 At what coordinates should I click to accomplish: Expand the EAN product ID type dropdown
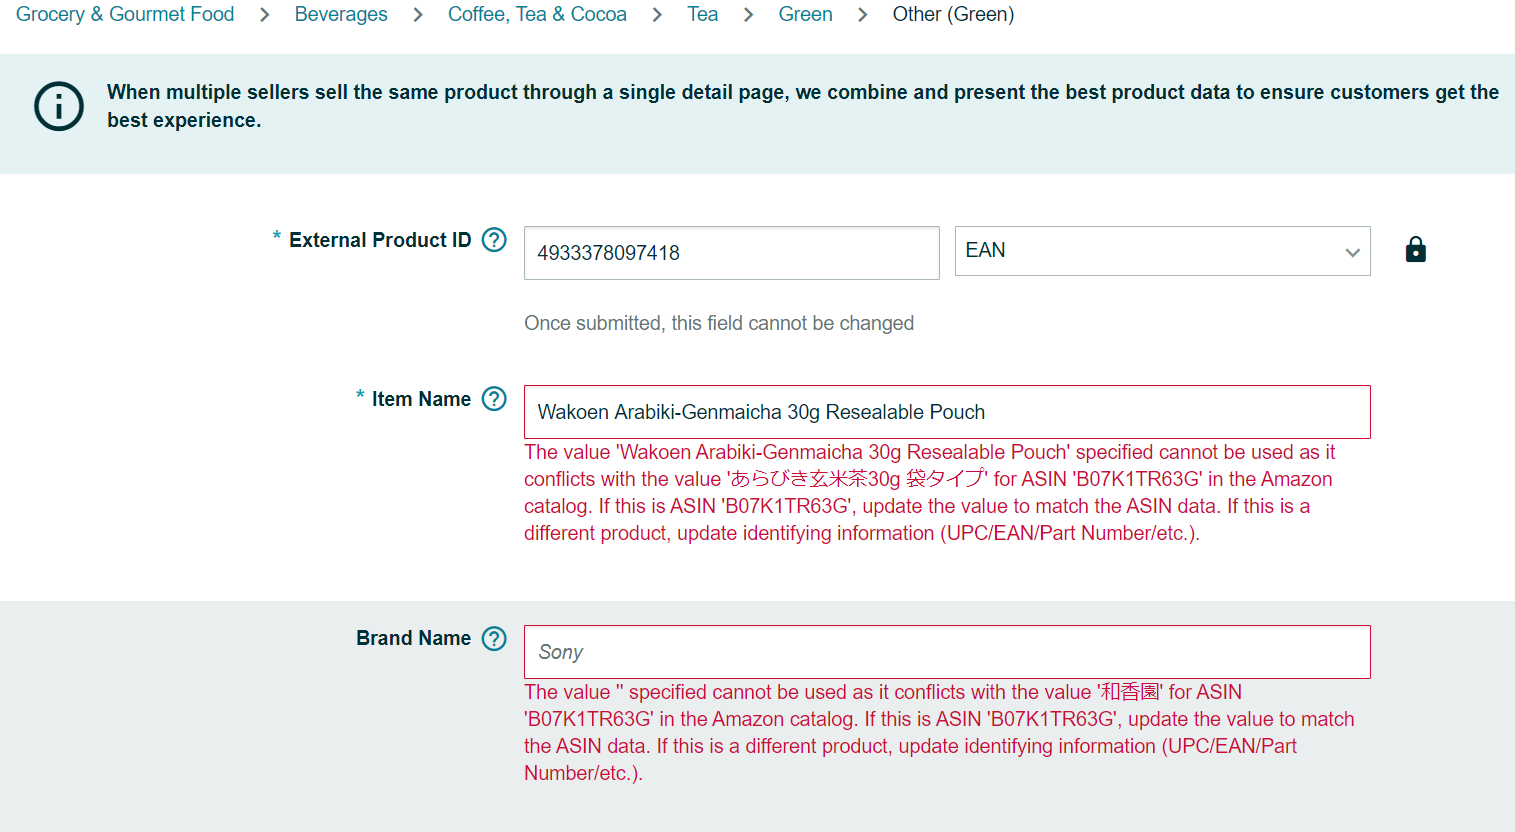(1161, 251)
